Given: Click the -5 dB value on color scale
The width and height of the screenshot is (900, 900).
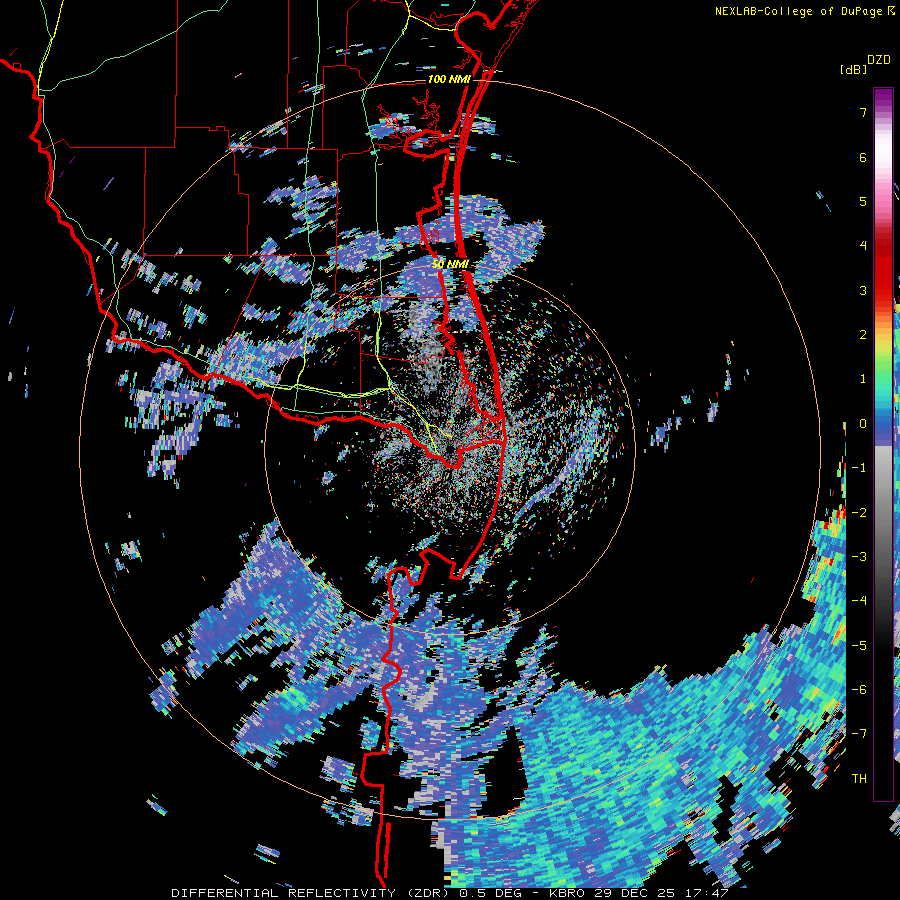Looking at the screenshot, I should (x=859, y=646).
